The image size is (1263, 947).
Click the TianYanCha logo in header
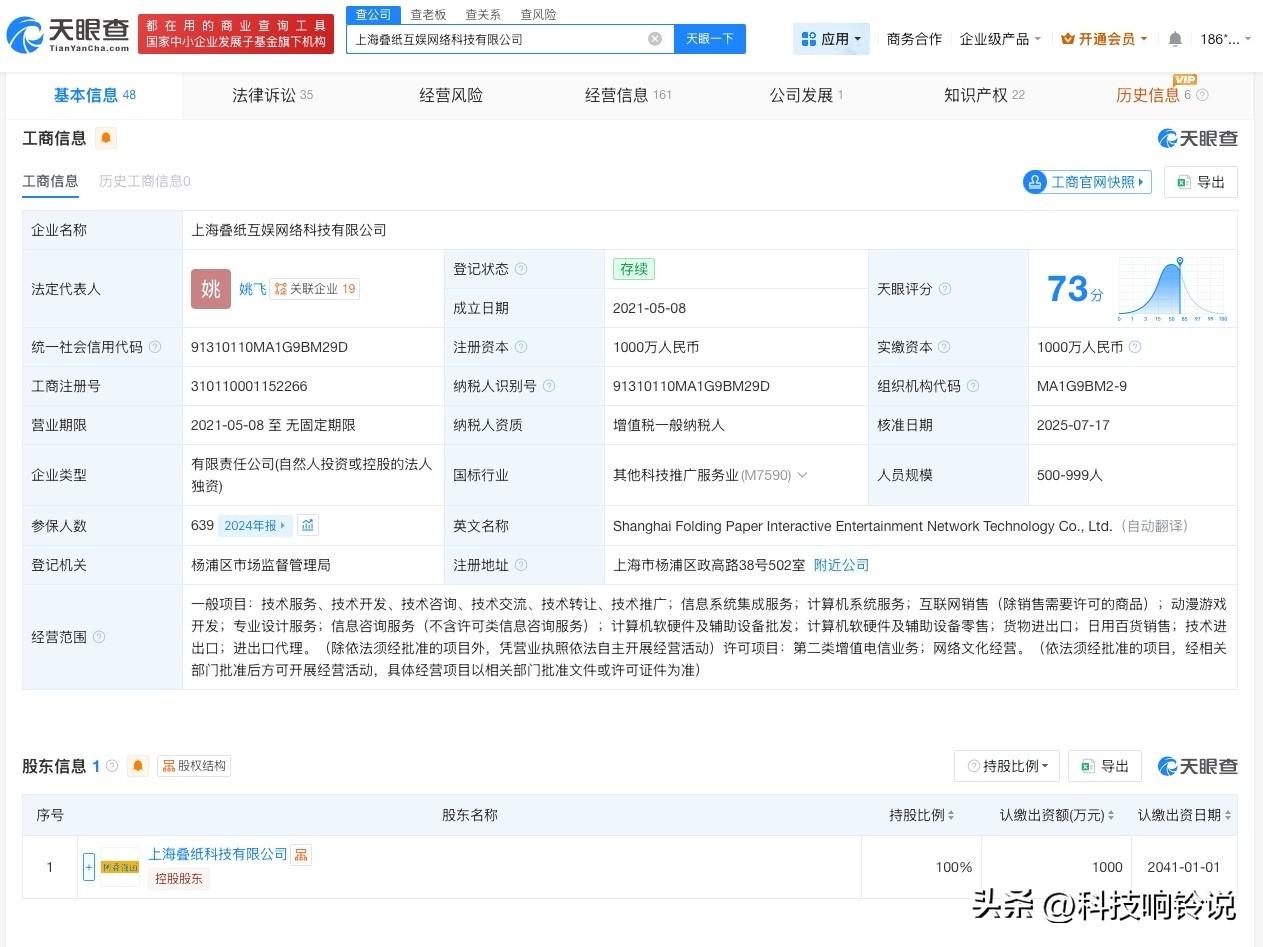click(x=68, y=35)
